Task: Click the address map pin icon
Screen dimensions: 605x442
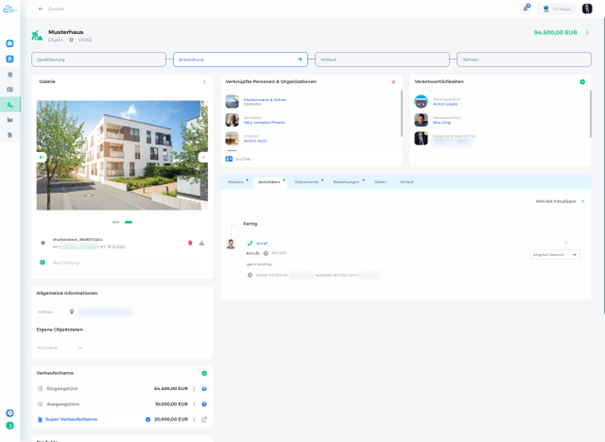Action: 72,312
